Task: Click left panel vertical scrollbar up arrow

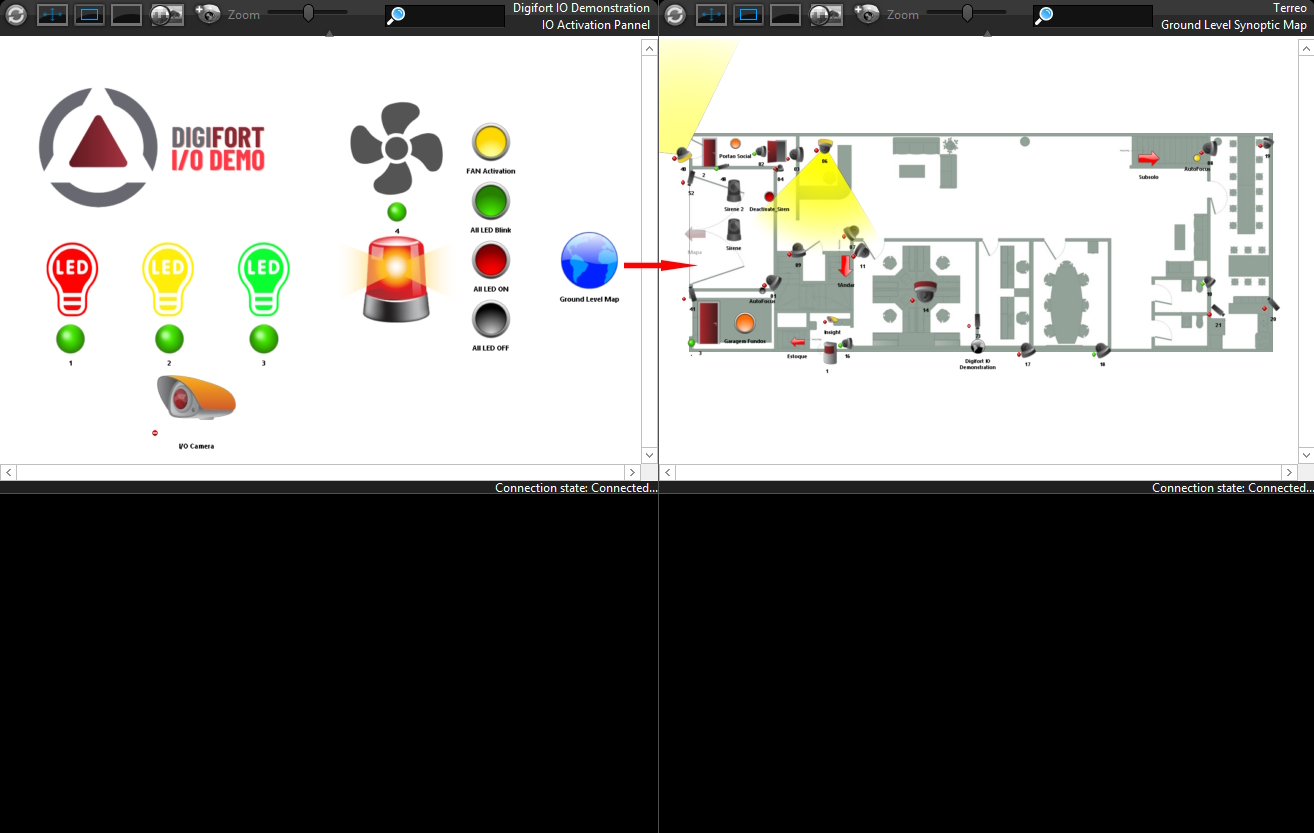Action: (x=649, y=48)
